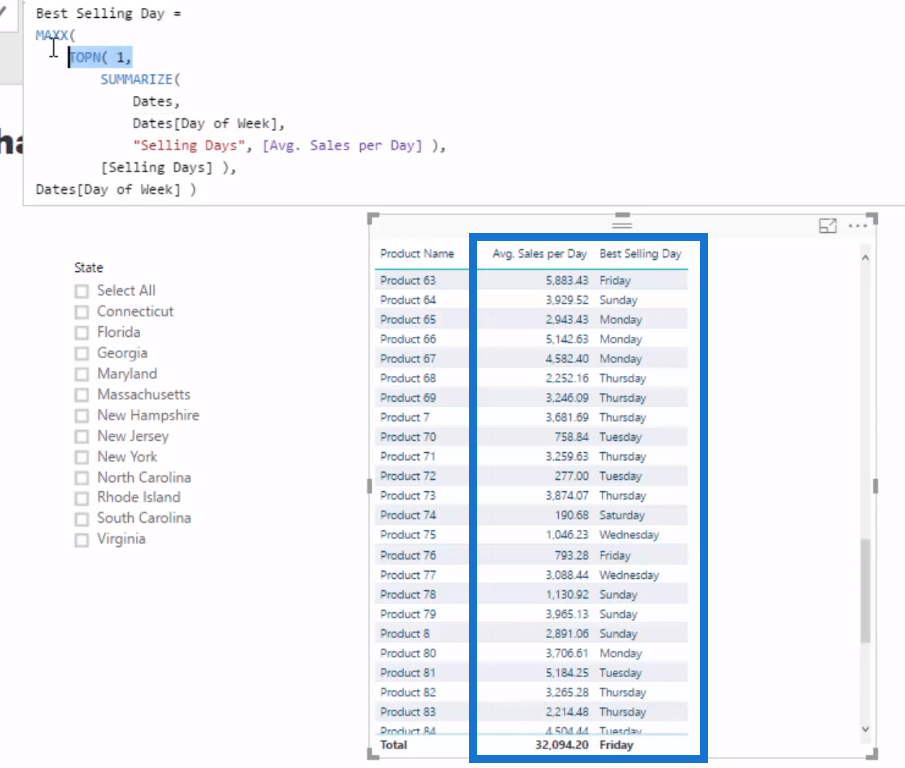This screenshot has height=768, width=905.
Task: Click the Product 68 cell
Action: click(407, 379)
